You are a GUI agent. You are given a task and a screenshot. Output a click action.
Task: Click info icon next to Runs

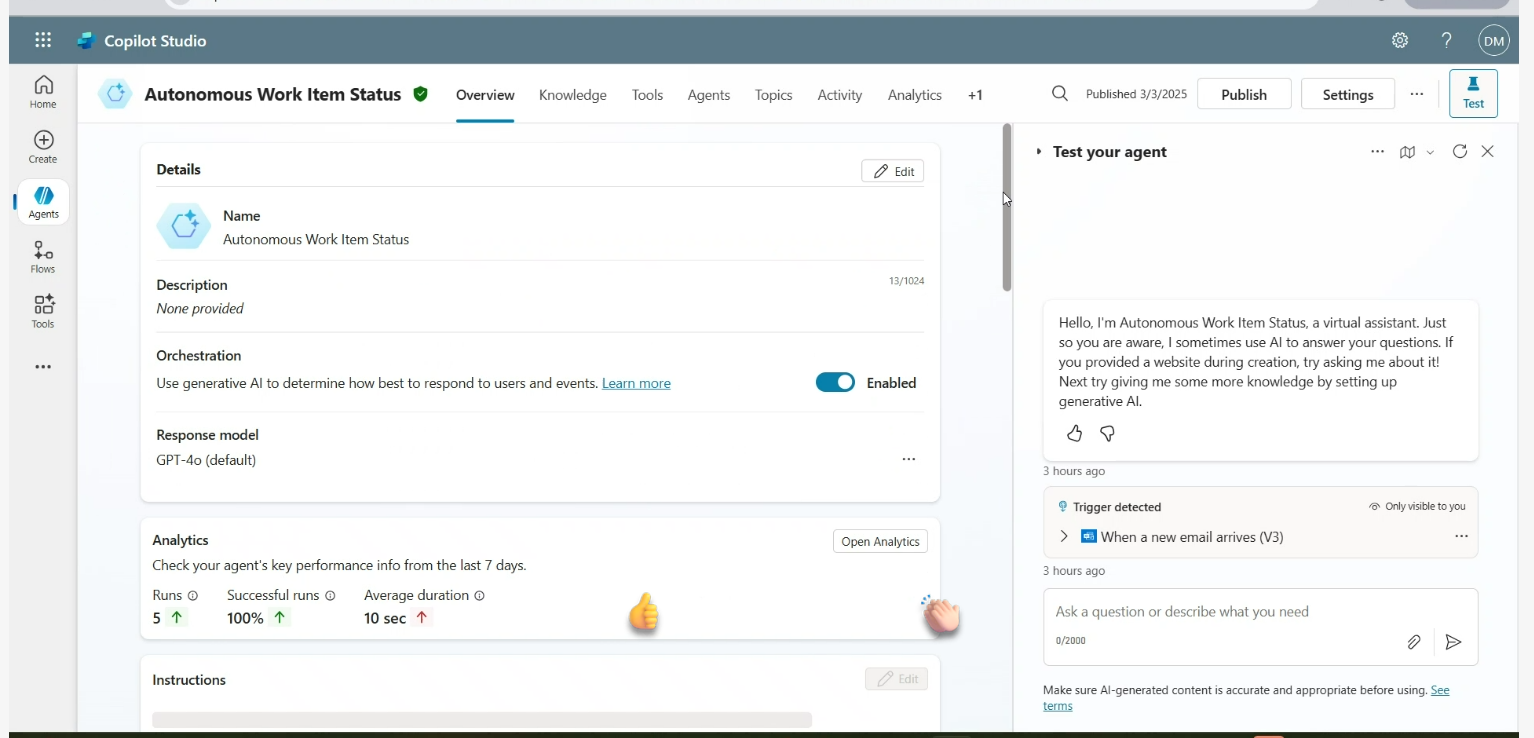coord(193,595)
